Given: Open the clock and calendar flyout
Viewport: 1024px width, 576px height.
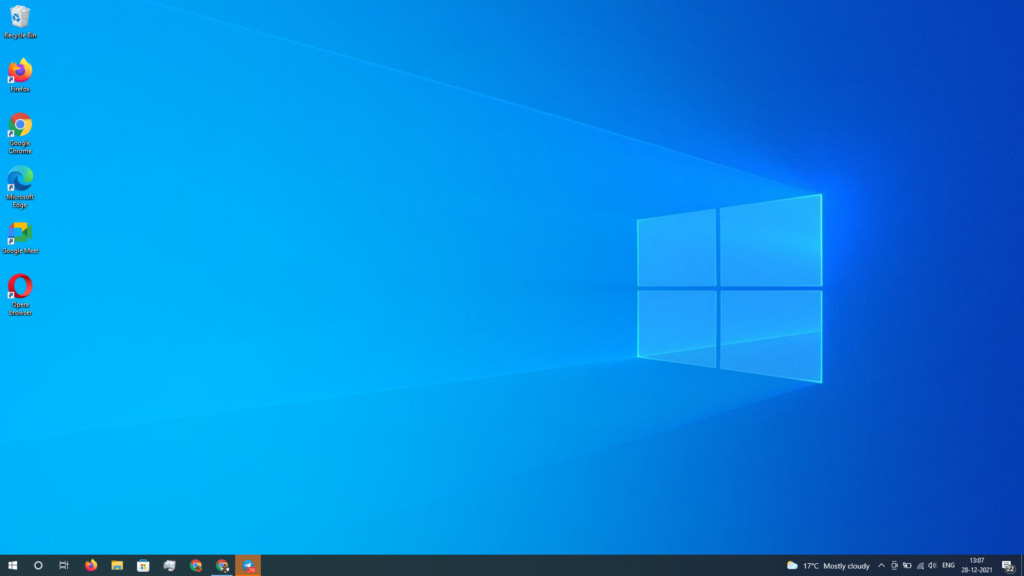Looking at the screenshot, I should coord(977,565).
